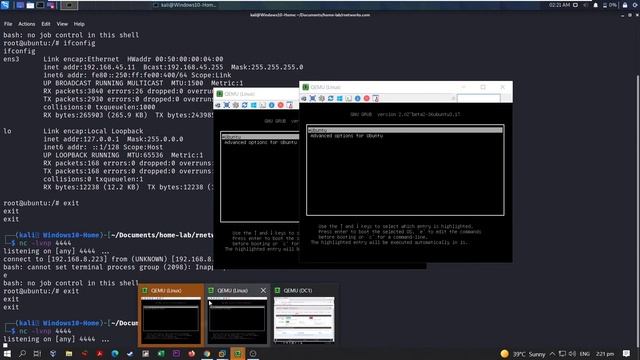Click red disconnect icon in front QEMU toolbar
Screen dimensions: 640x360
click(367, 98)
